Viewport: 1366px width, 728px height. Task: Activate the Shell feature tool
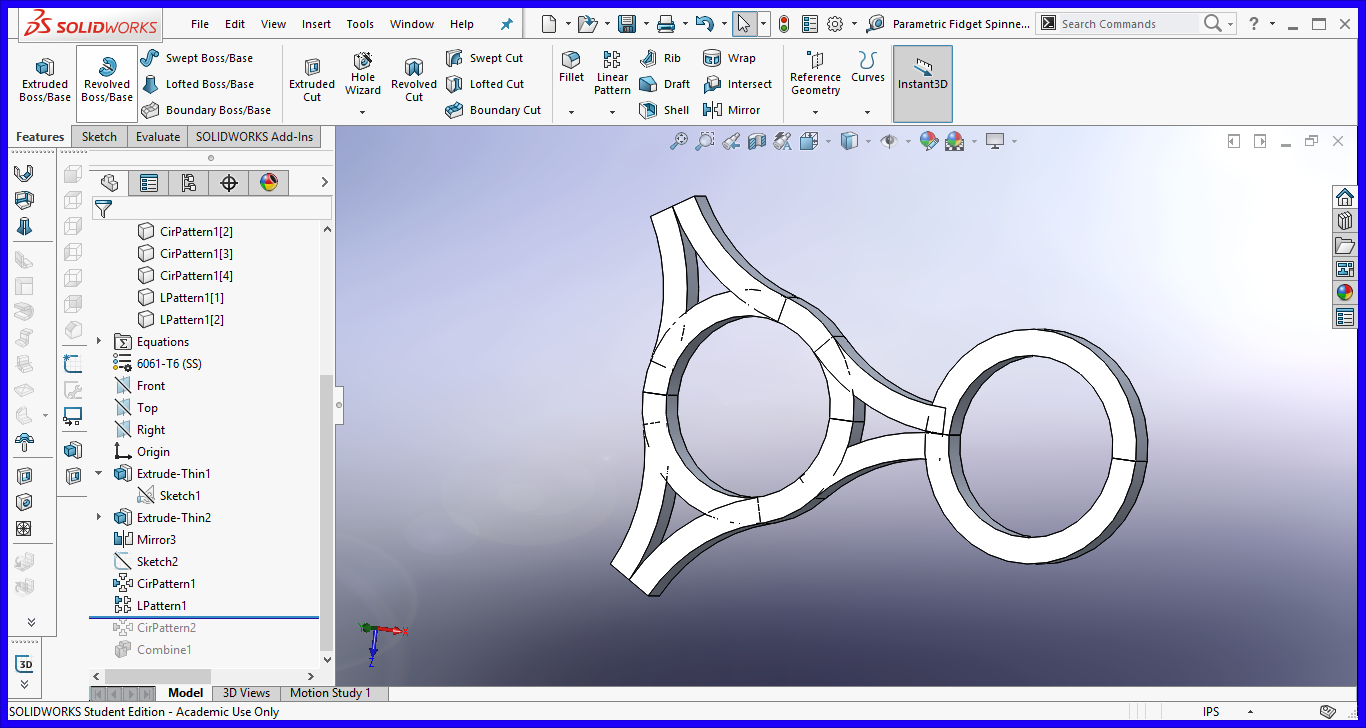[x=664, y=110]
